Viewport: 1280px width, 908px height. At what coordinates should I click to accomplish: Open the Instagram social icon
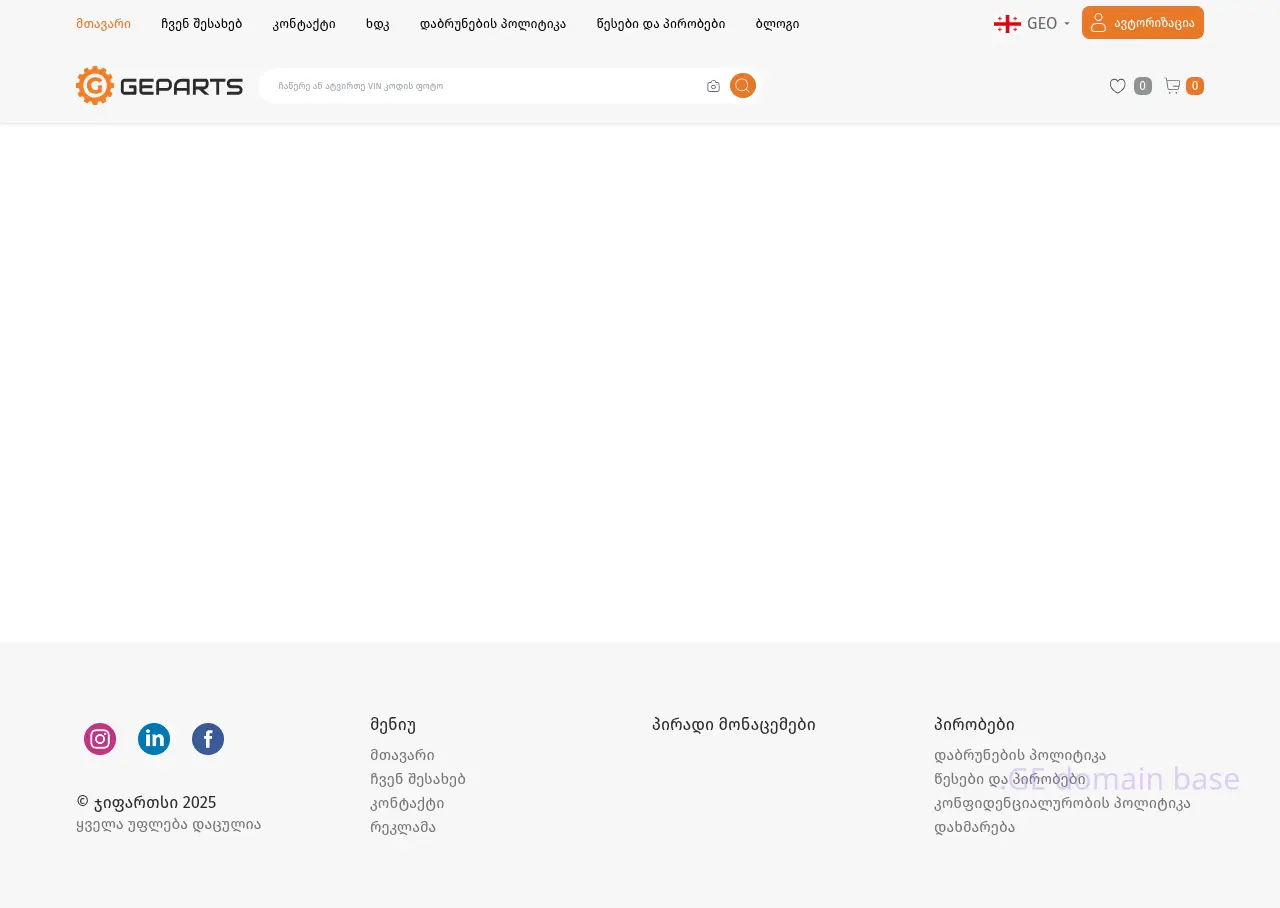100,739
